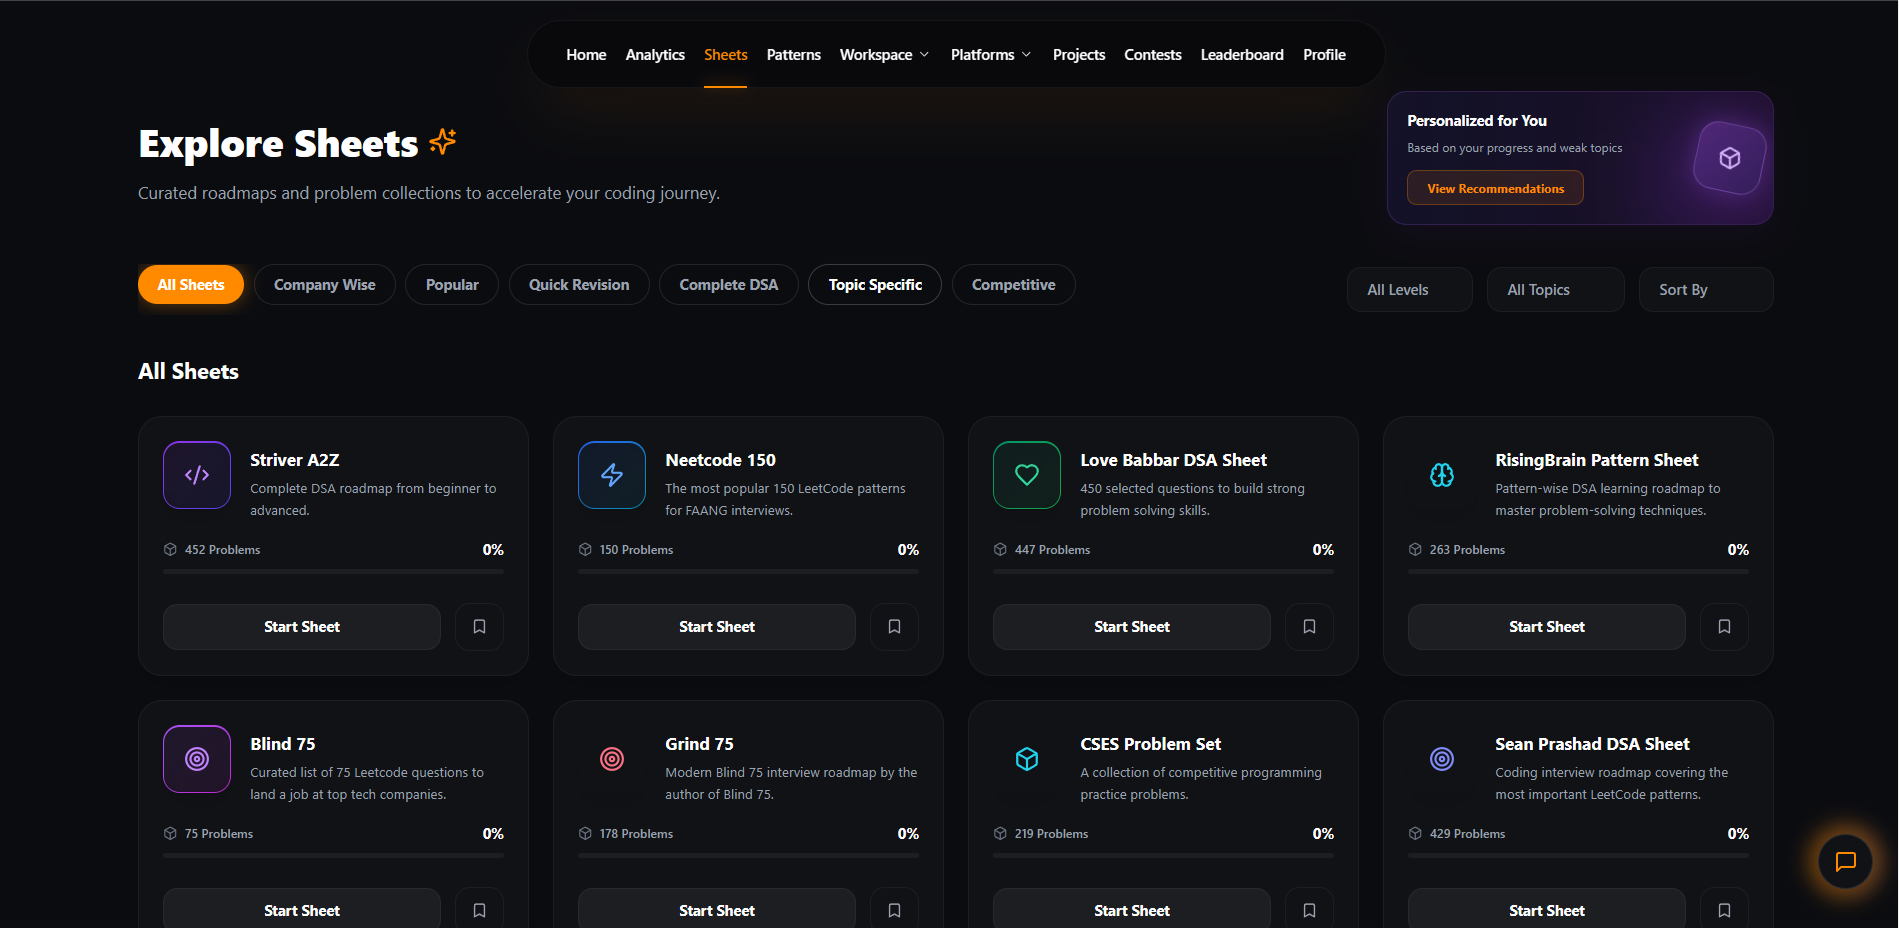The height and width of the screenshot is (928, 1899).
Task: Open the Sort By dropdown
Action: pos(1705,290)
